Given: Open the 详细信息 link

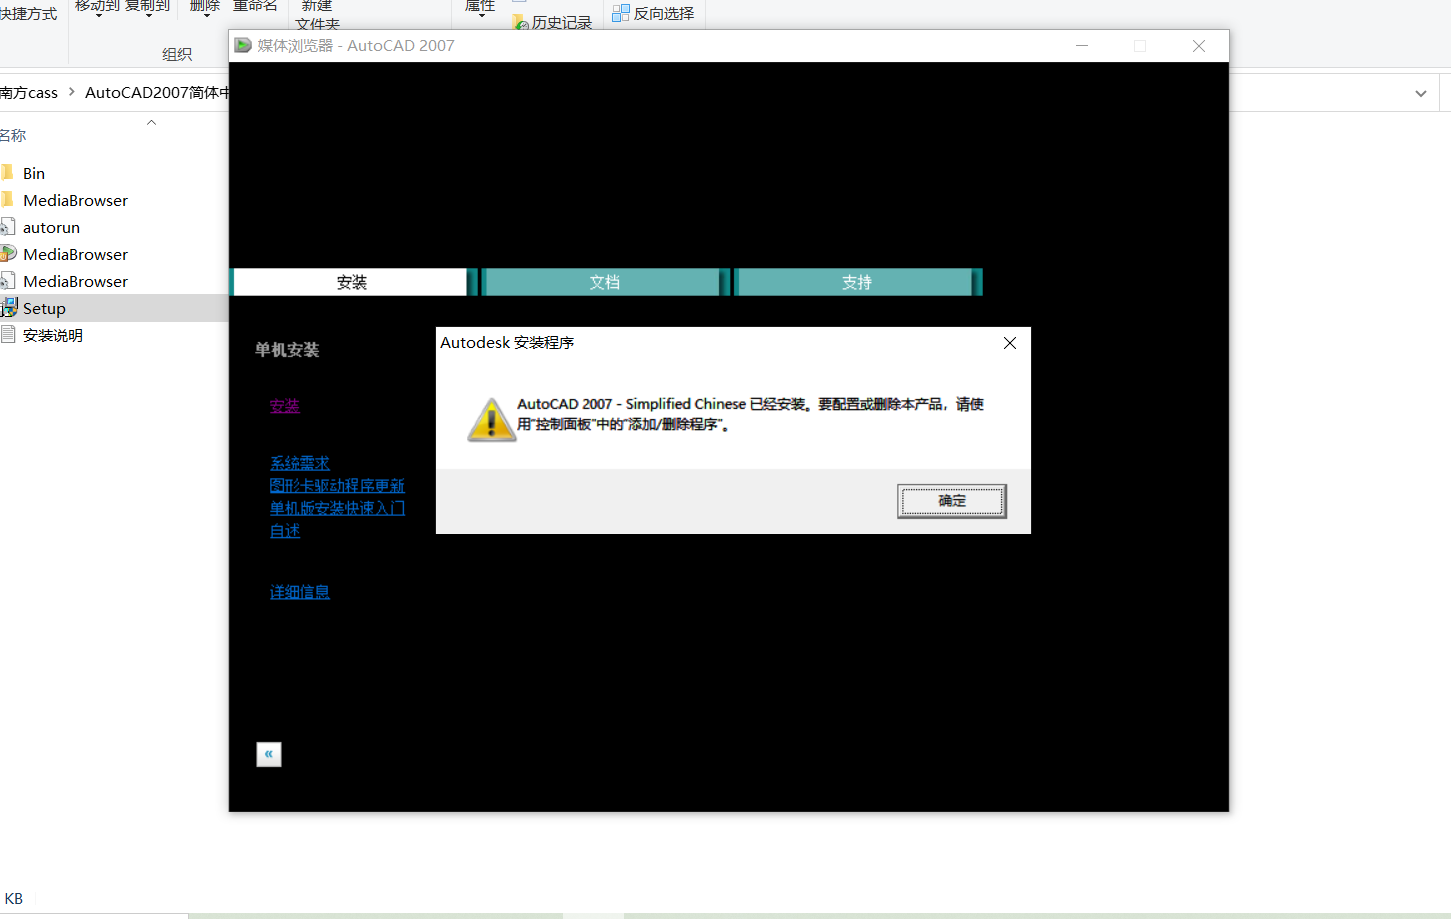Looking at the screenshot, I should click(300, 592).
